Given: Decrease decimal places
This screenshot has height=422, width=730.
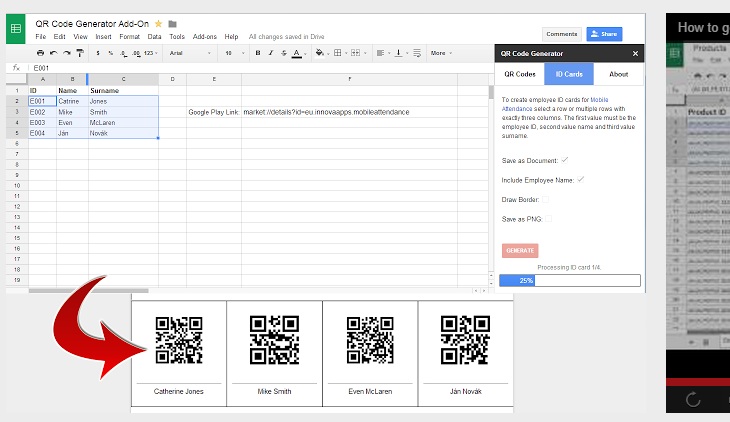Looking at the screenshot, I should tap(123, 53).
